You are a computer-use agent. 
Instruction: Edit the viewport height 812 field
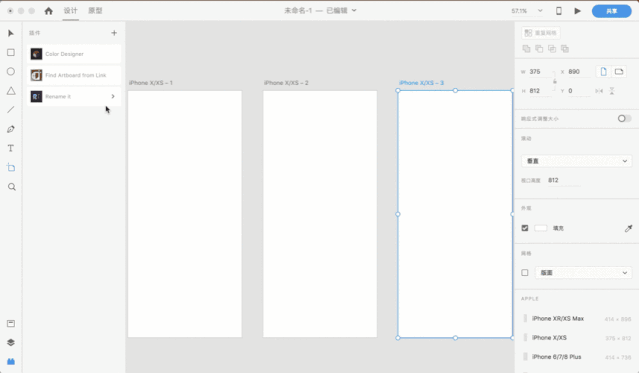[564, 180]
